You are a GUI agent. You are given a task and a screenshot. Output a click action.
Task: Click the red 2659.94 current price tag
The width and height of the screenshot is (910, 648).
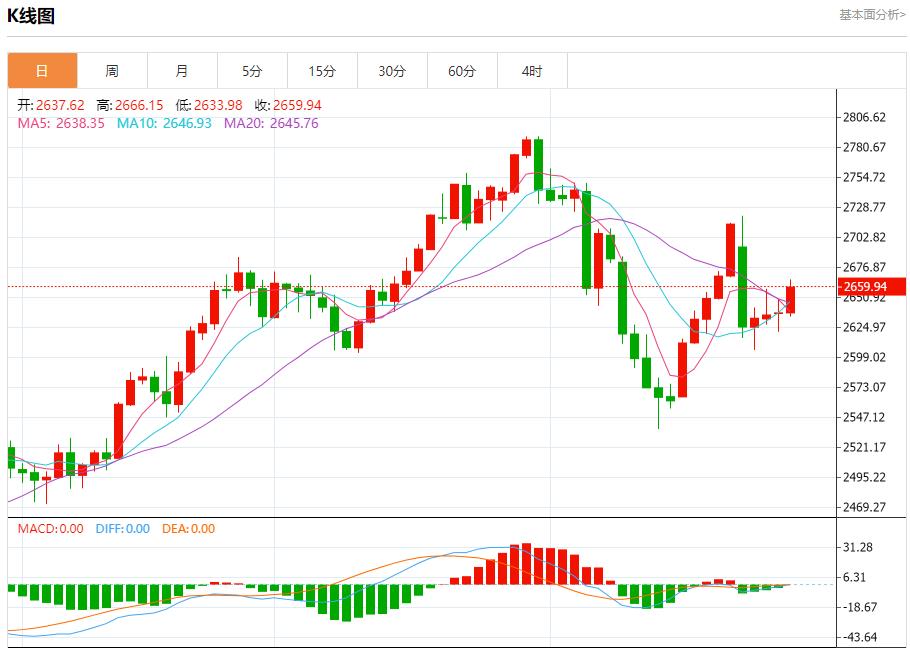coord(866,287)
